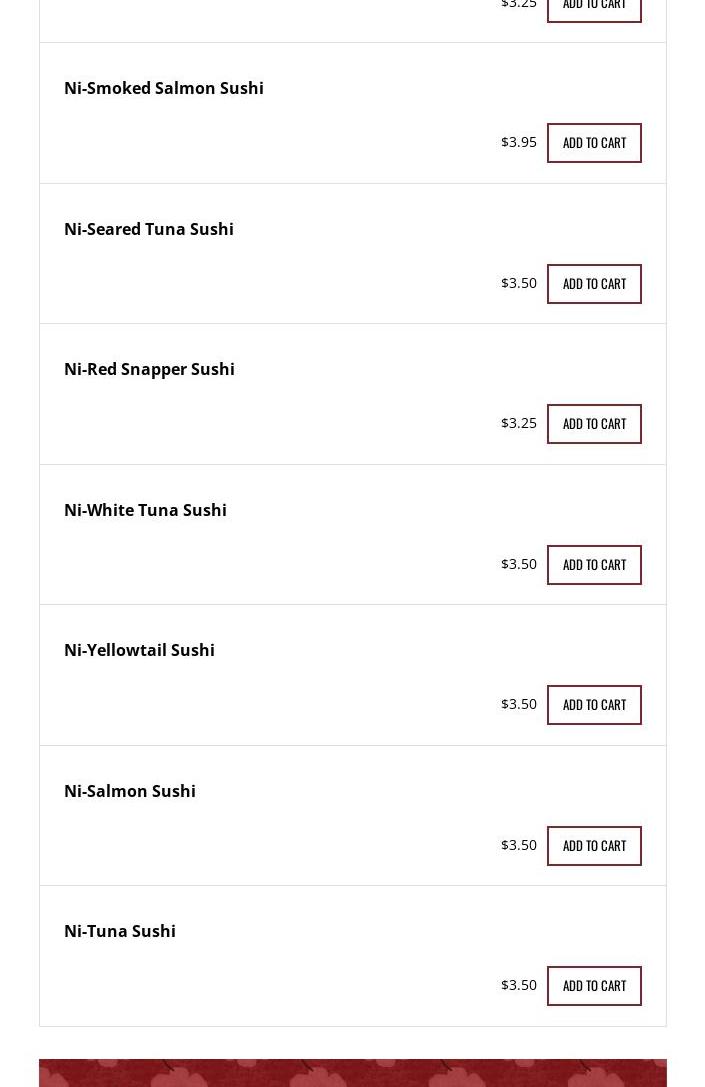
Task: Click the $3.50 price of Ni-Yellowtail Sushi
Action: click(519, 704)
